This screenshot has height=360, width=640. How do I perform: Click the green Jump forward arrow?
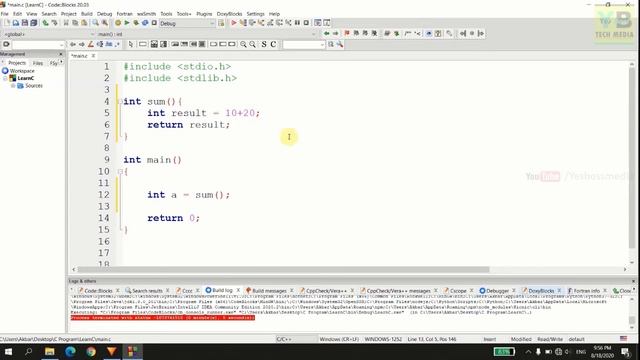(336, 33)
